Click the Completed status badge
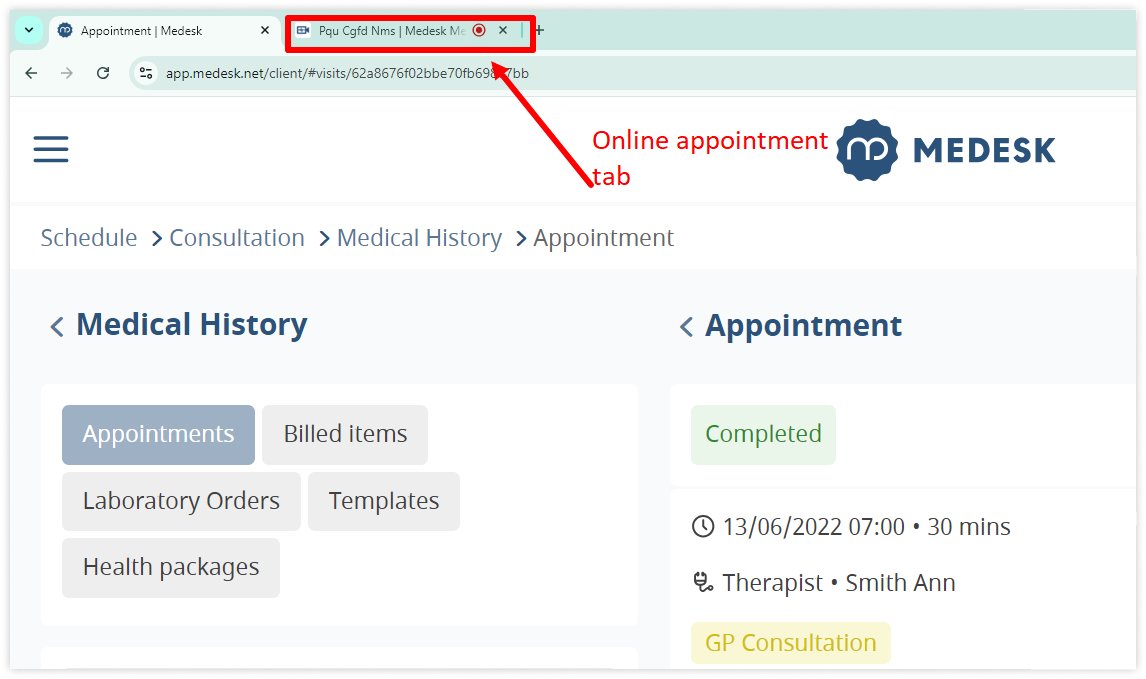This screenshot has height=679, width=1146. 763,434
